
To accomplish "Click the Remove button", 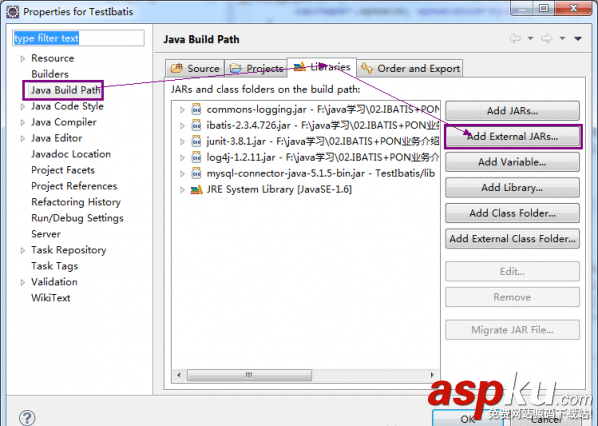I will click(x=512, y=297).
